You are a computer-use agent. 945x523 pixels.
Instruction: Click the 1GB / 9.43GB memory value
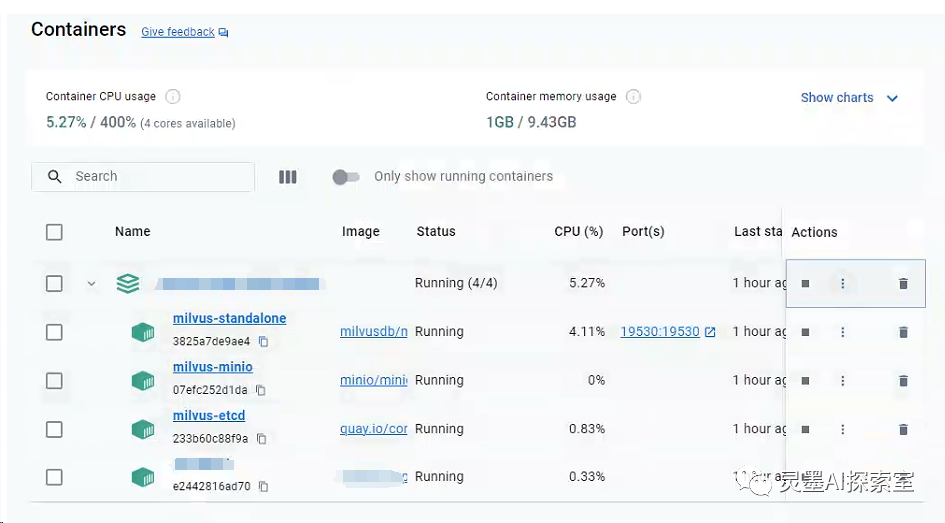[x=531, y=122]
